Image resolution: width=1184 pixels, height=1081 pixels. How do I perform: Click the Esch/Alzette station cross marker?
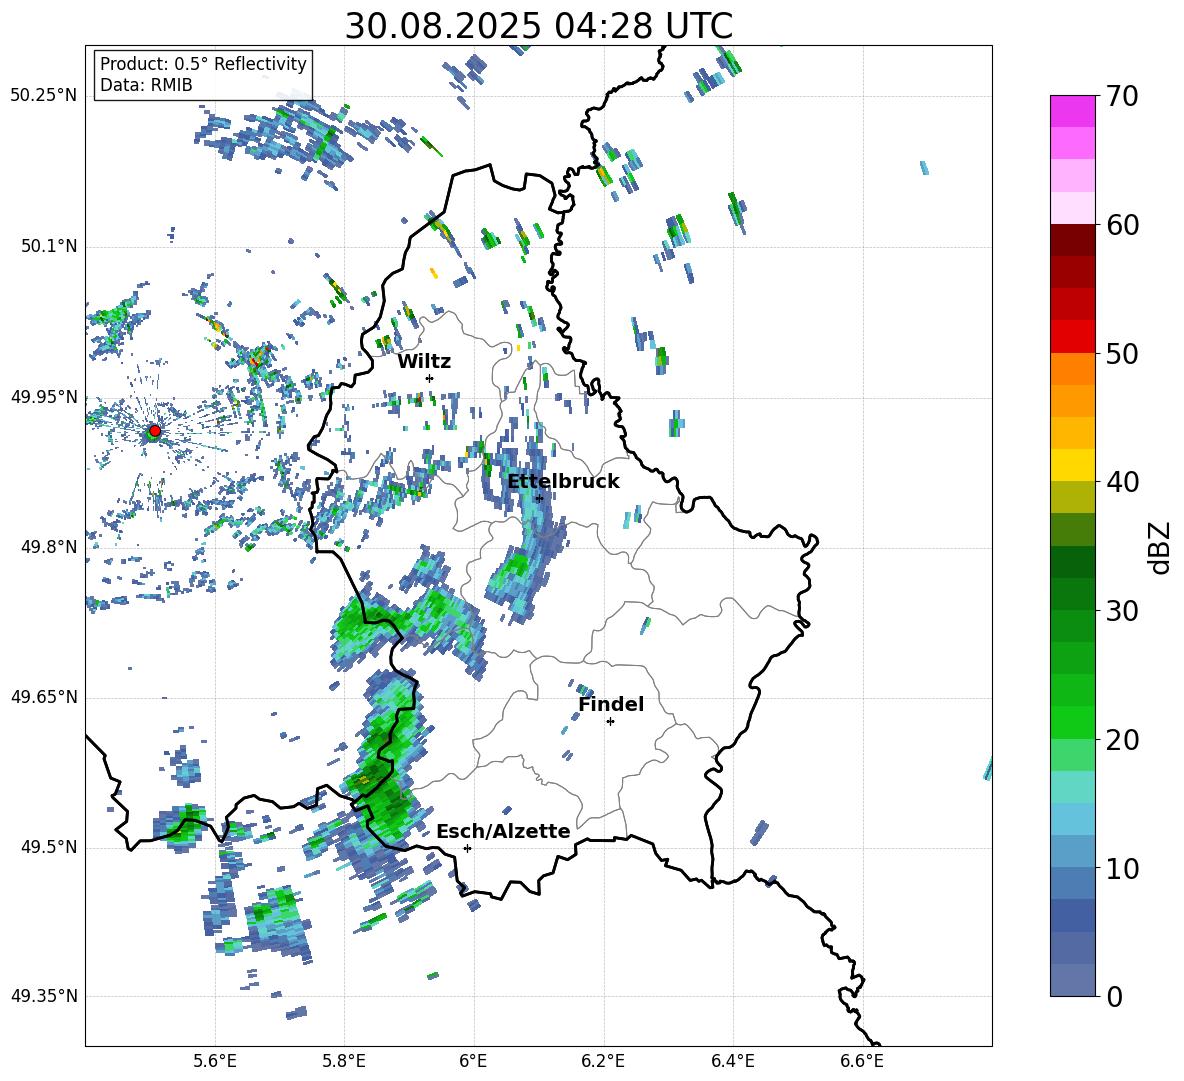467,848
